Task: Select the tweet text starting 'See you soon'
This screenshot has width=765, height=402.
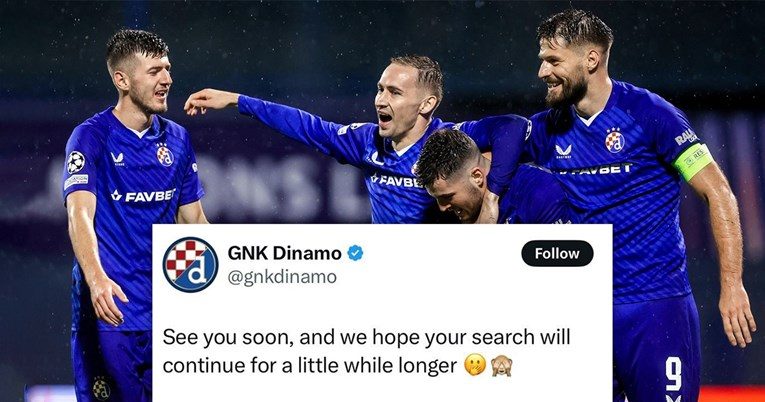Action: coord(366,351)
